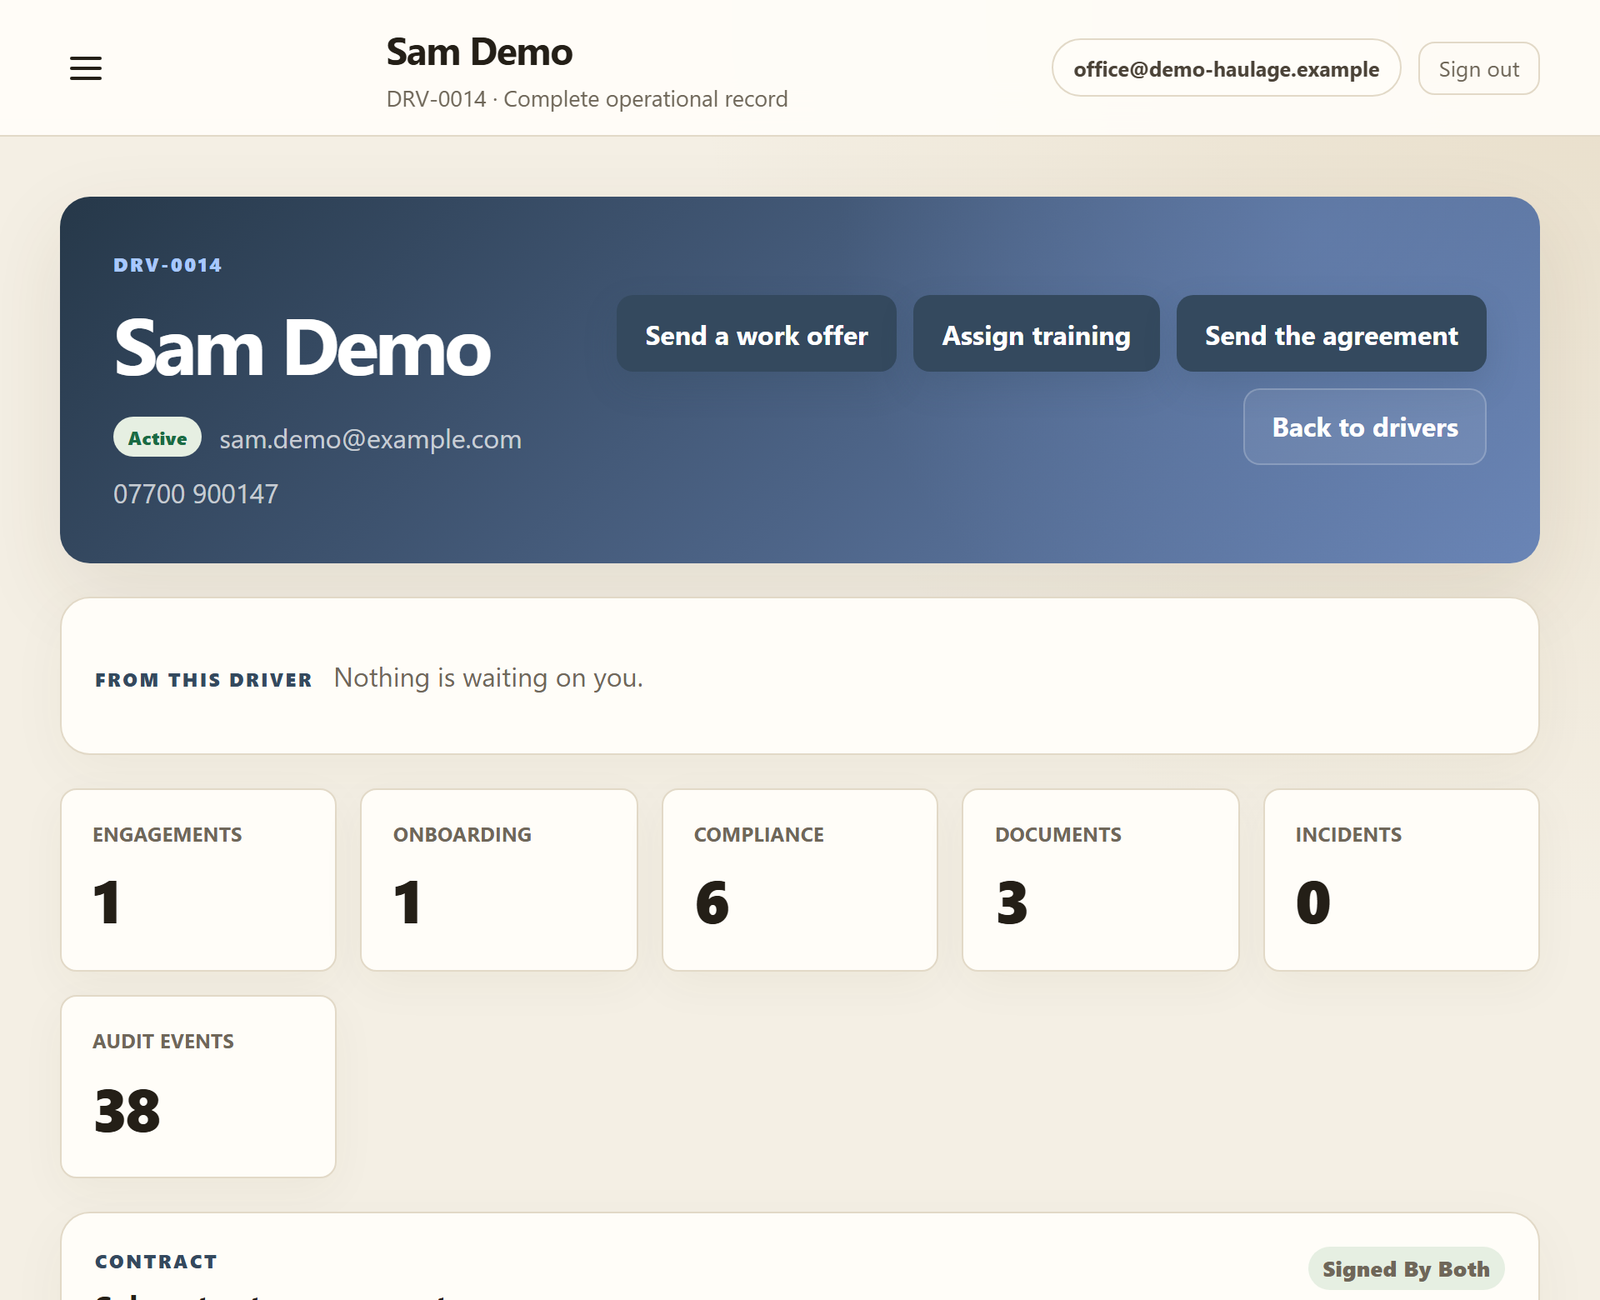
Task: Click the DRV-0014 driver ID label
Action: (x=168, y=265)
